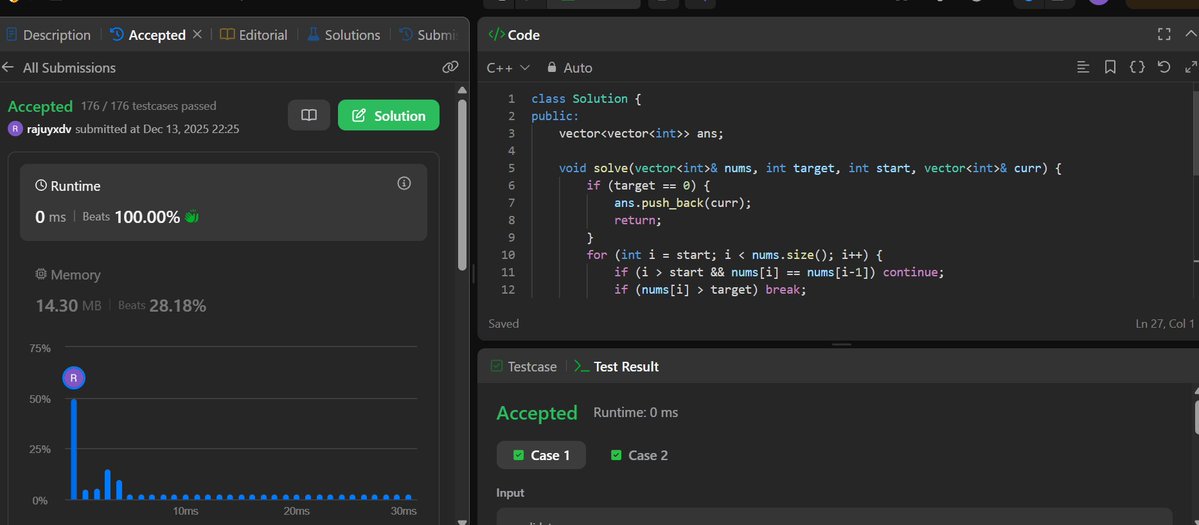
Task: Click 'if (nums[i] > target) break;' line
Action: (x=710, y=290)
